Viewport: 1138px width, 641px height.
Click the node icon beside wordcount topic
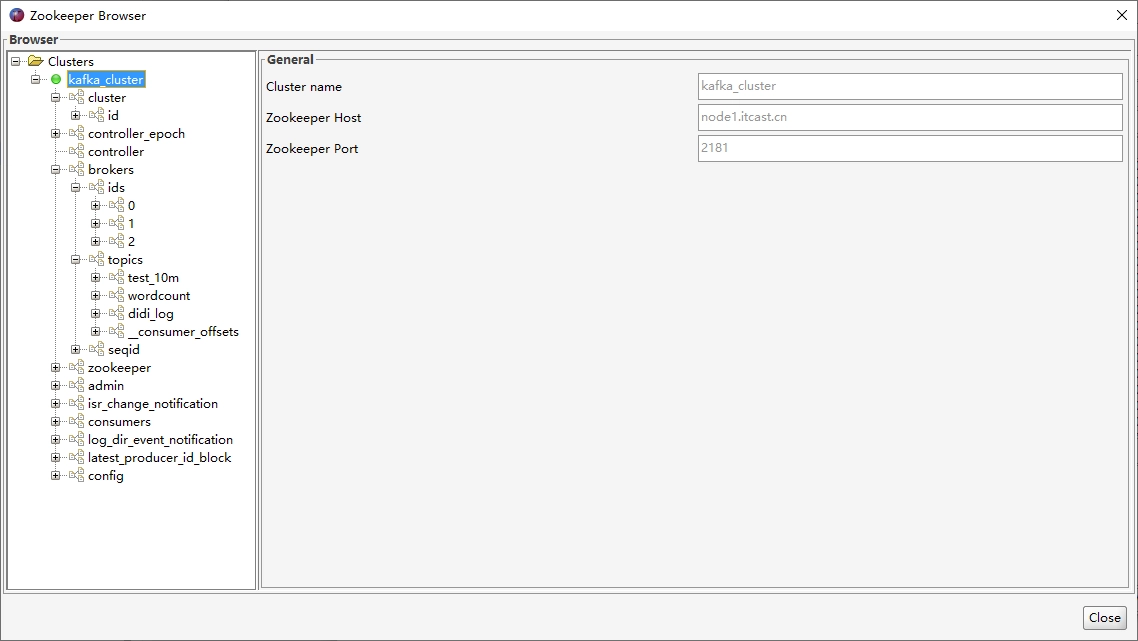pos(117,295)
